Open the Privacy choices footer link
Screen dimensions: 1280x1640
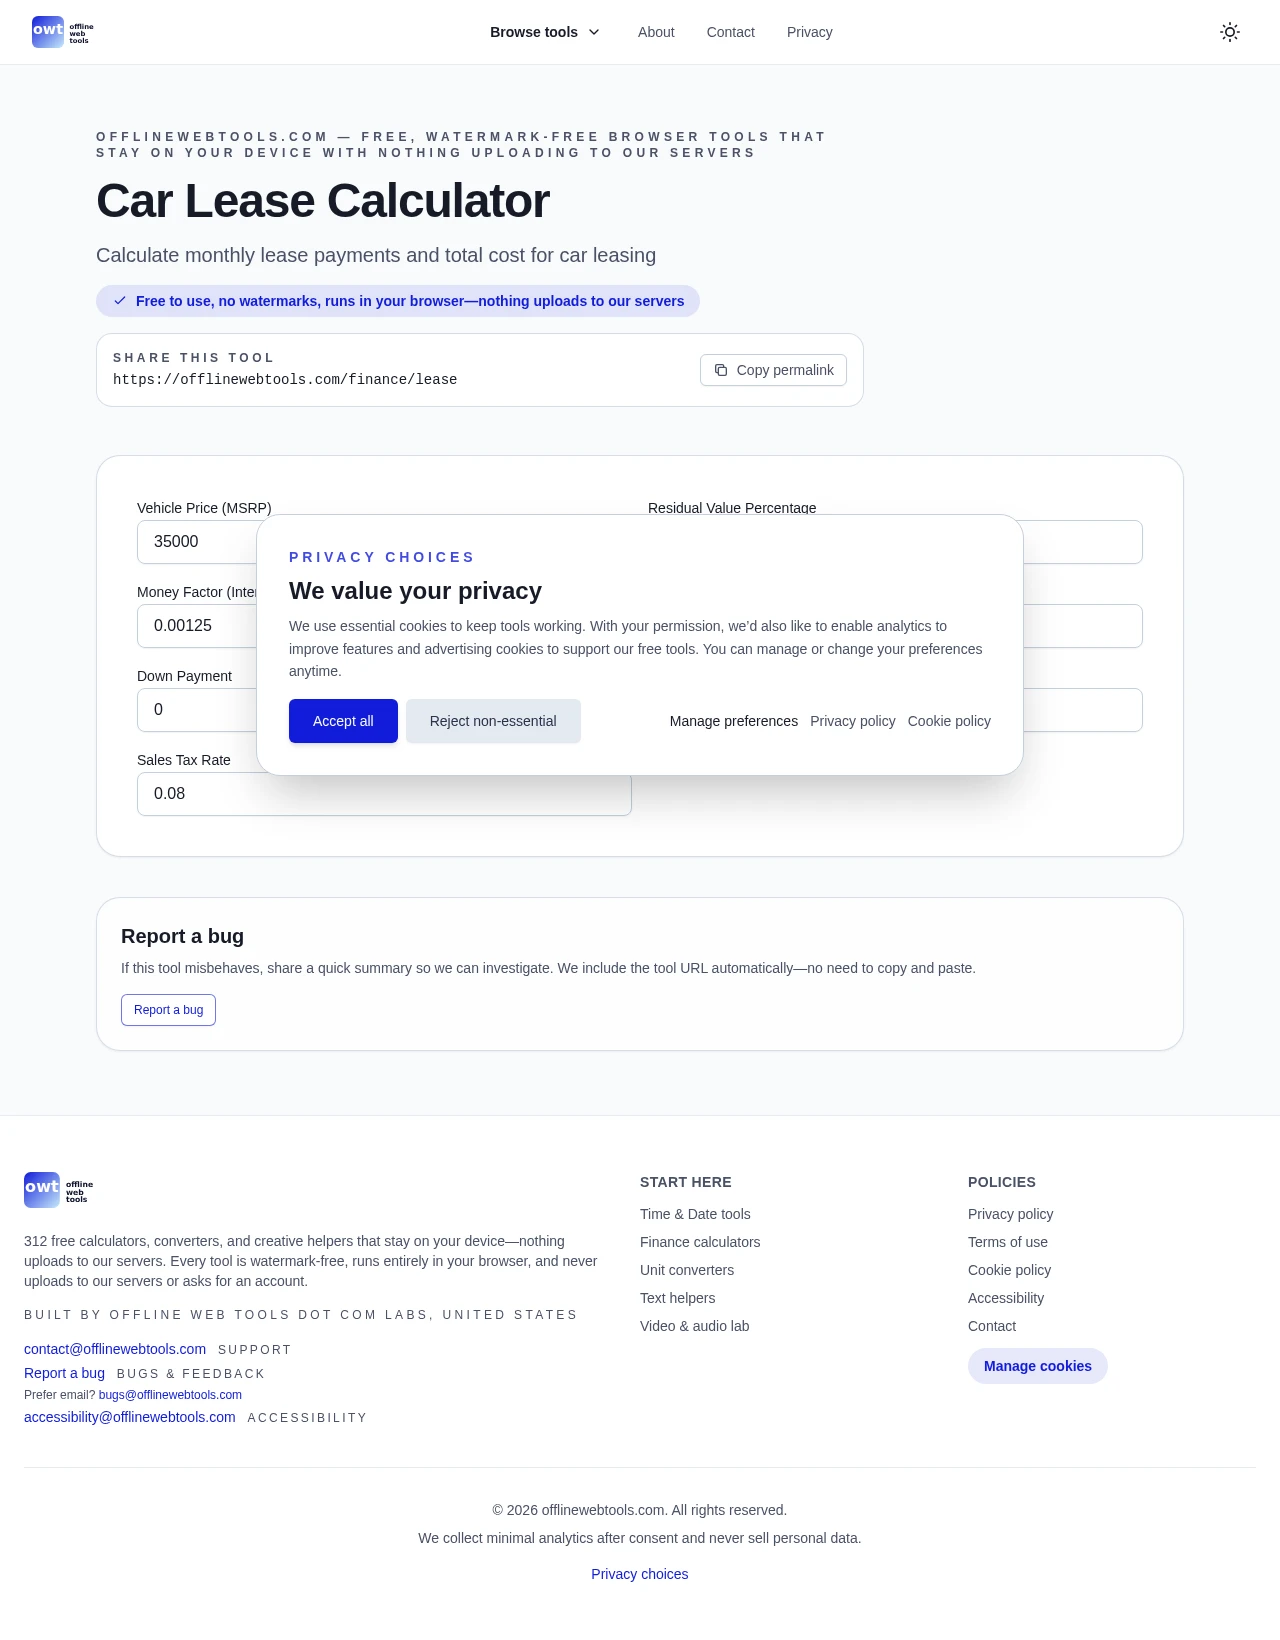coord(640,1574)
